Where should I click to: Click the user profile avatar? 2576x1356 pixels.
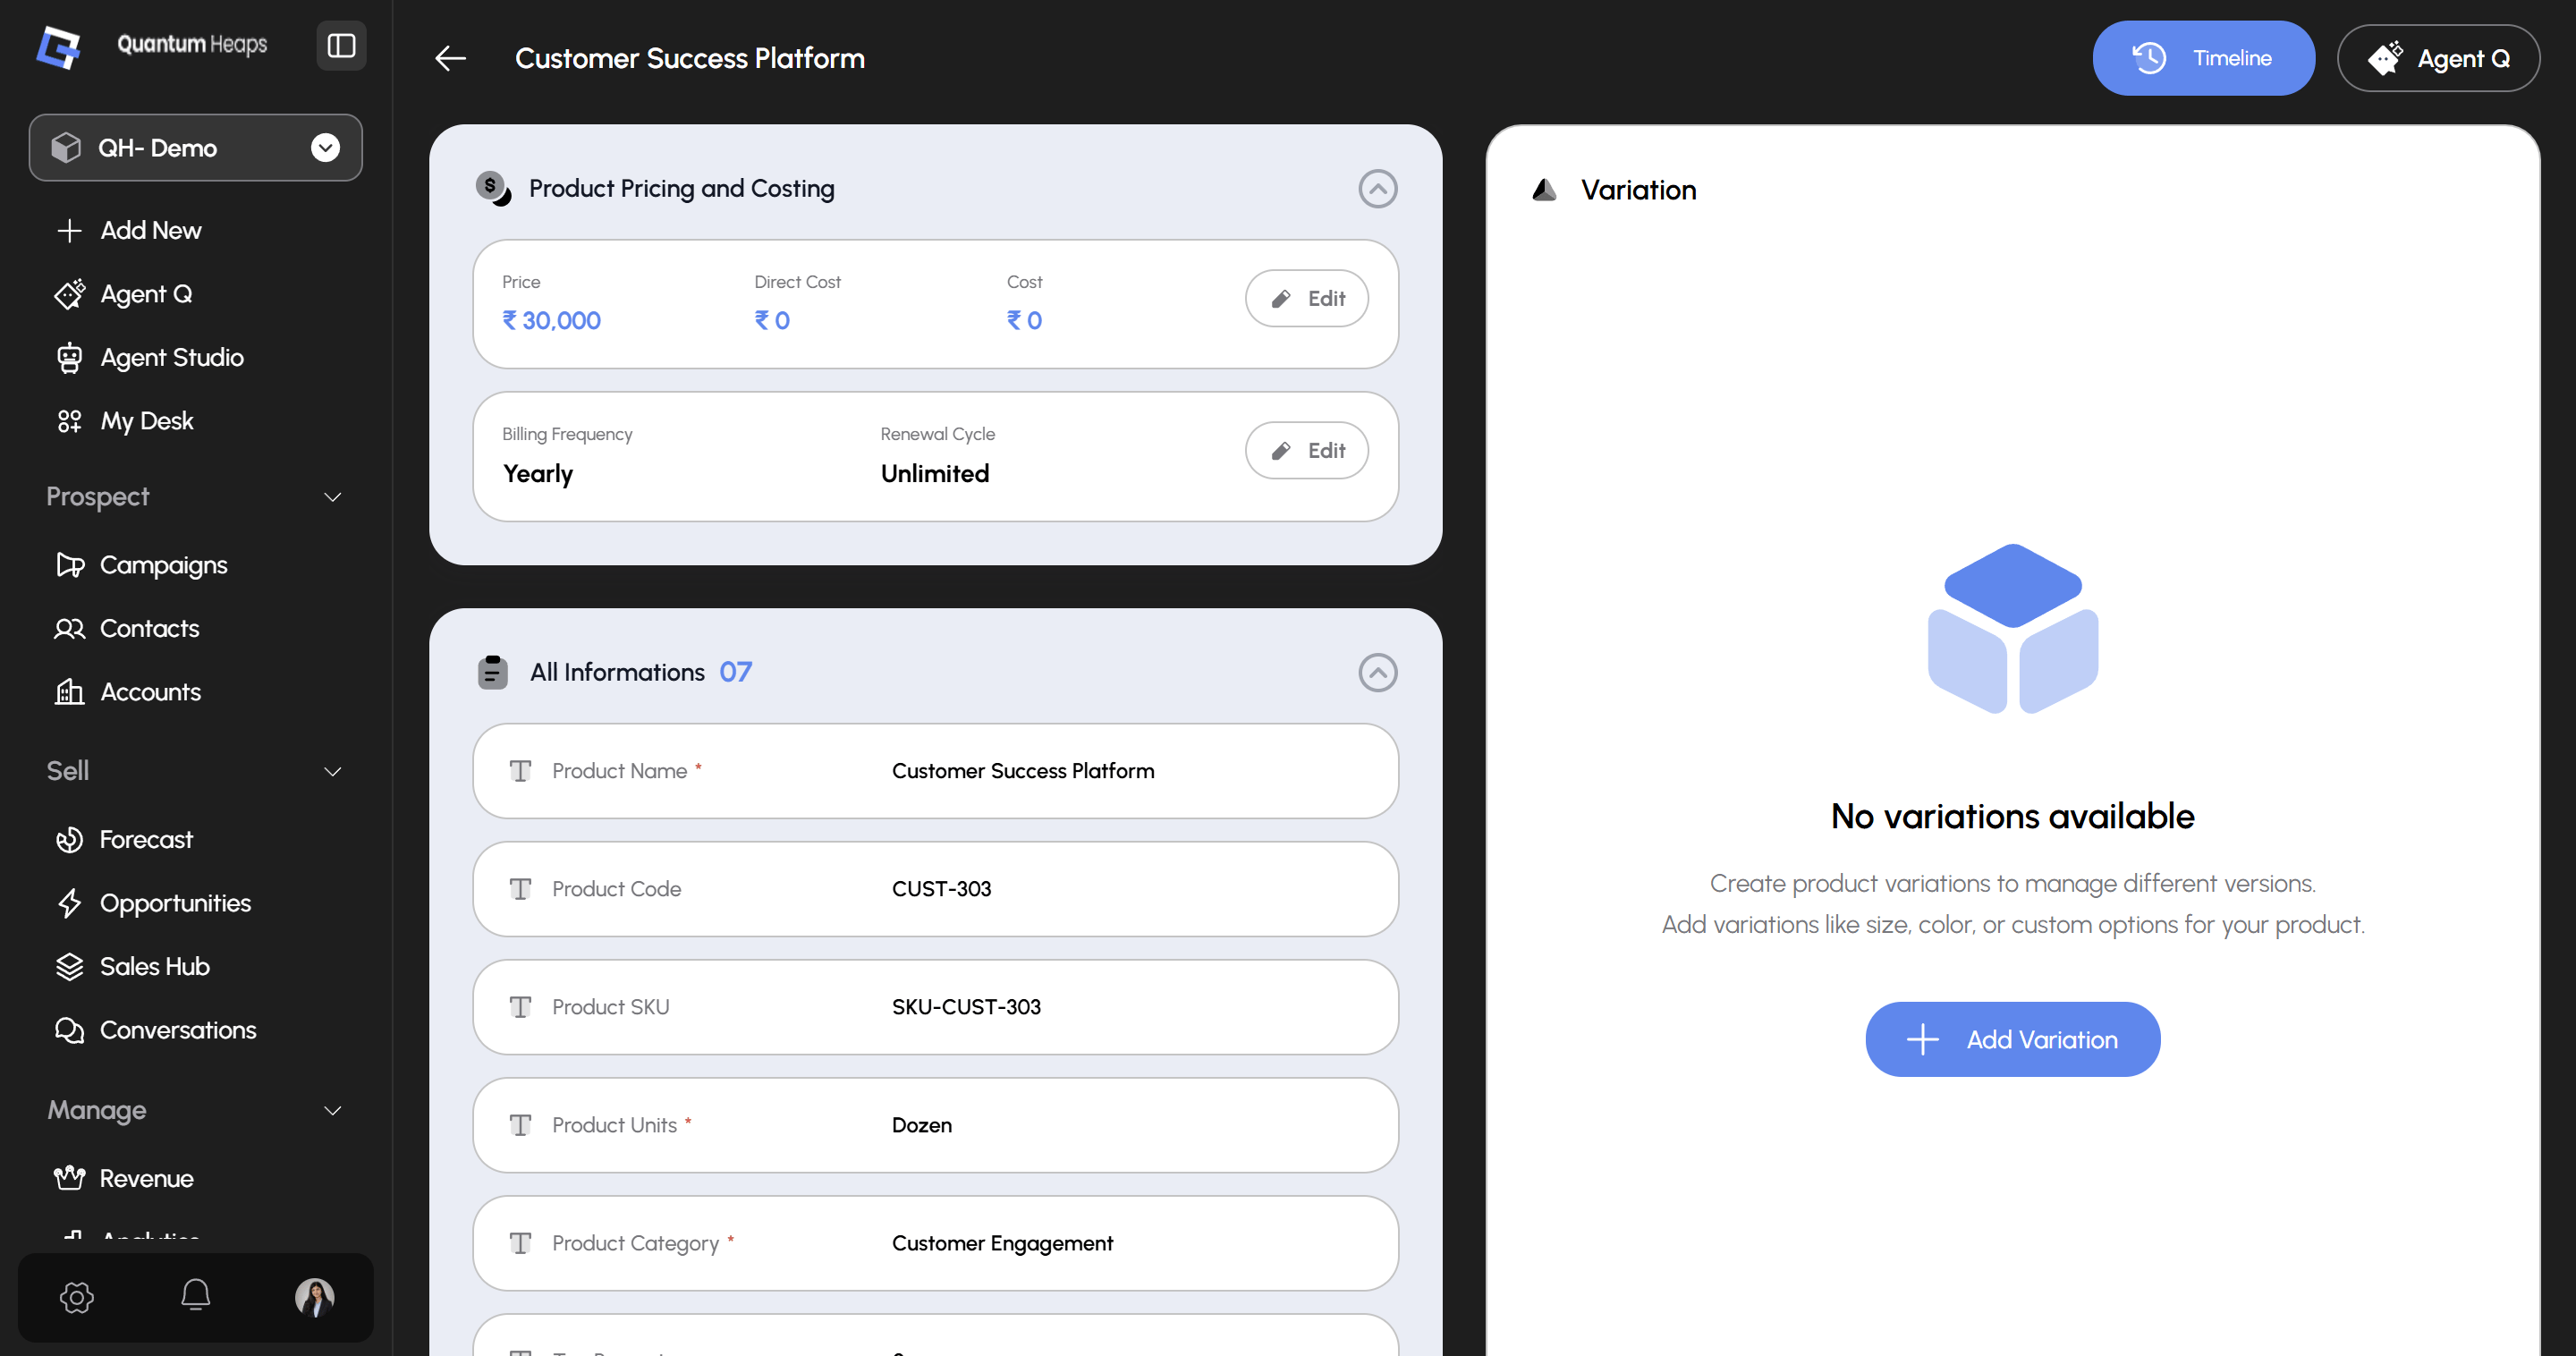click(315, 1297)
